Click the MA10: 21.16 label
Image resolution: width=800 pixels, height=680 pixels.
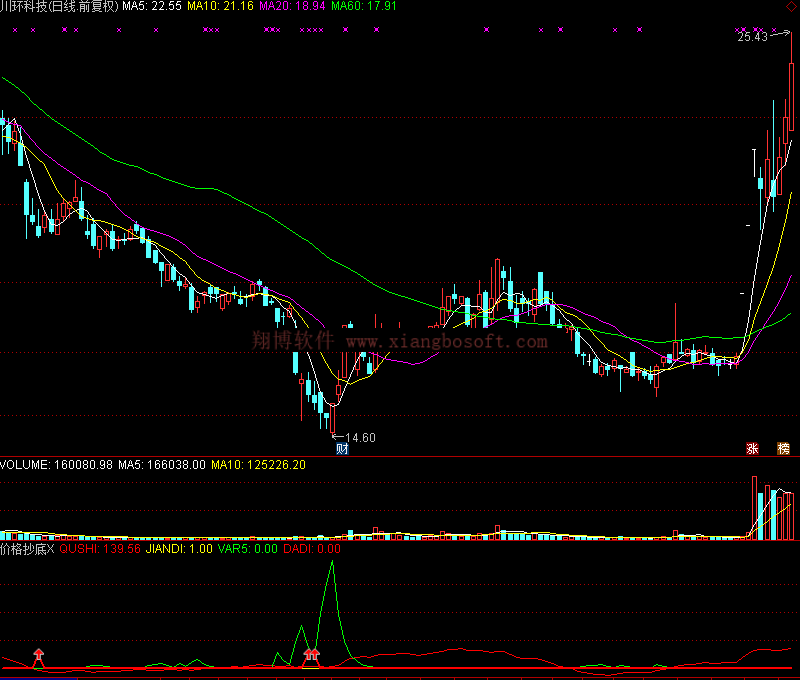point(220,6)
